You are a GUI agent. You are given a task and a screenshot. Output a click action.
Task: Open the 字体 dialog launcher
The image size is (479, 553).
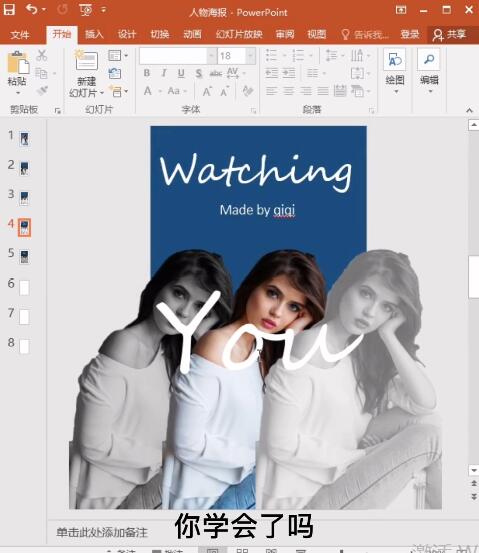(253, 111)
